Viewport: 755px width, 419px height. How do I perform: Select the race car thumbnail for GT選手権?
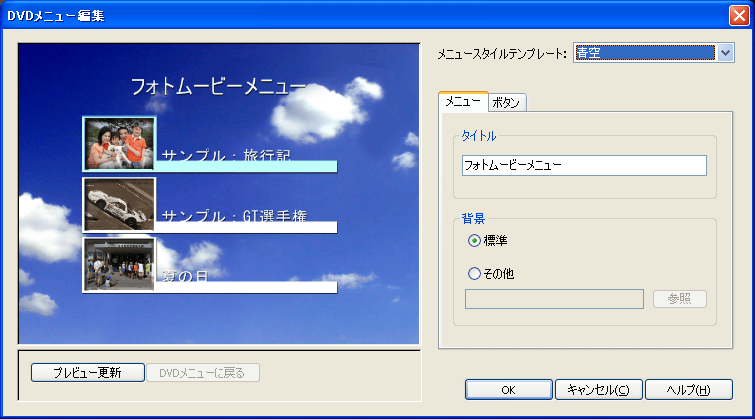click(119, 204)
